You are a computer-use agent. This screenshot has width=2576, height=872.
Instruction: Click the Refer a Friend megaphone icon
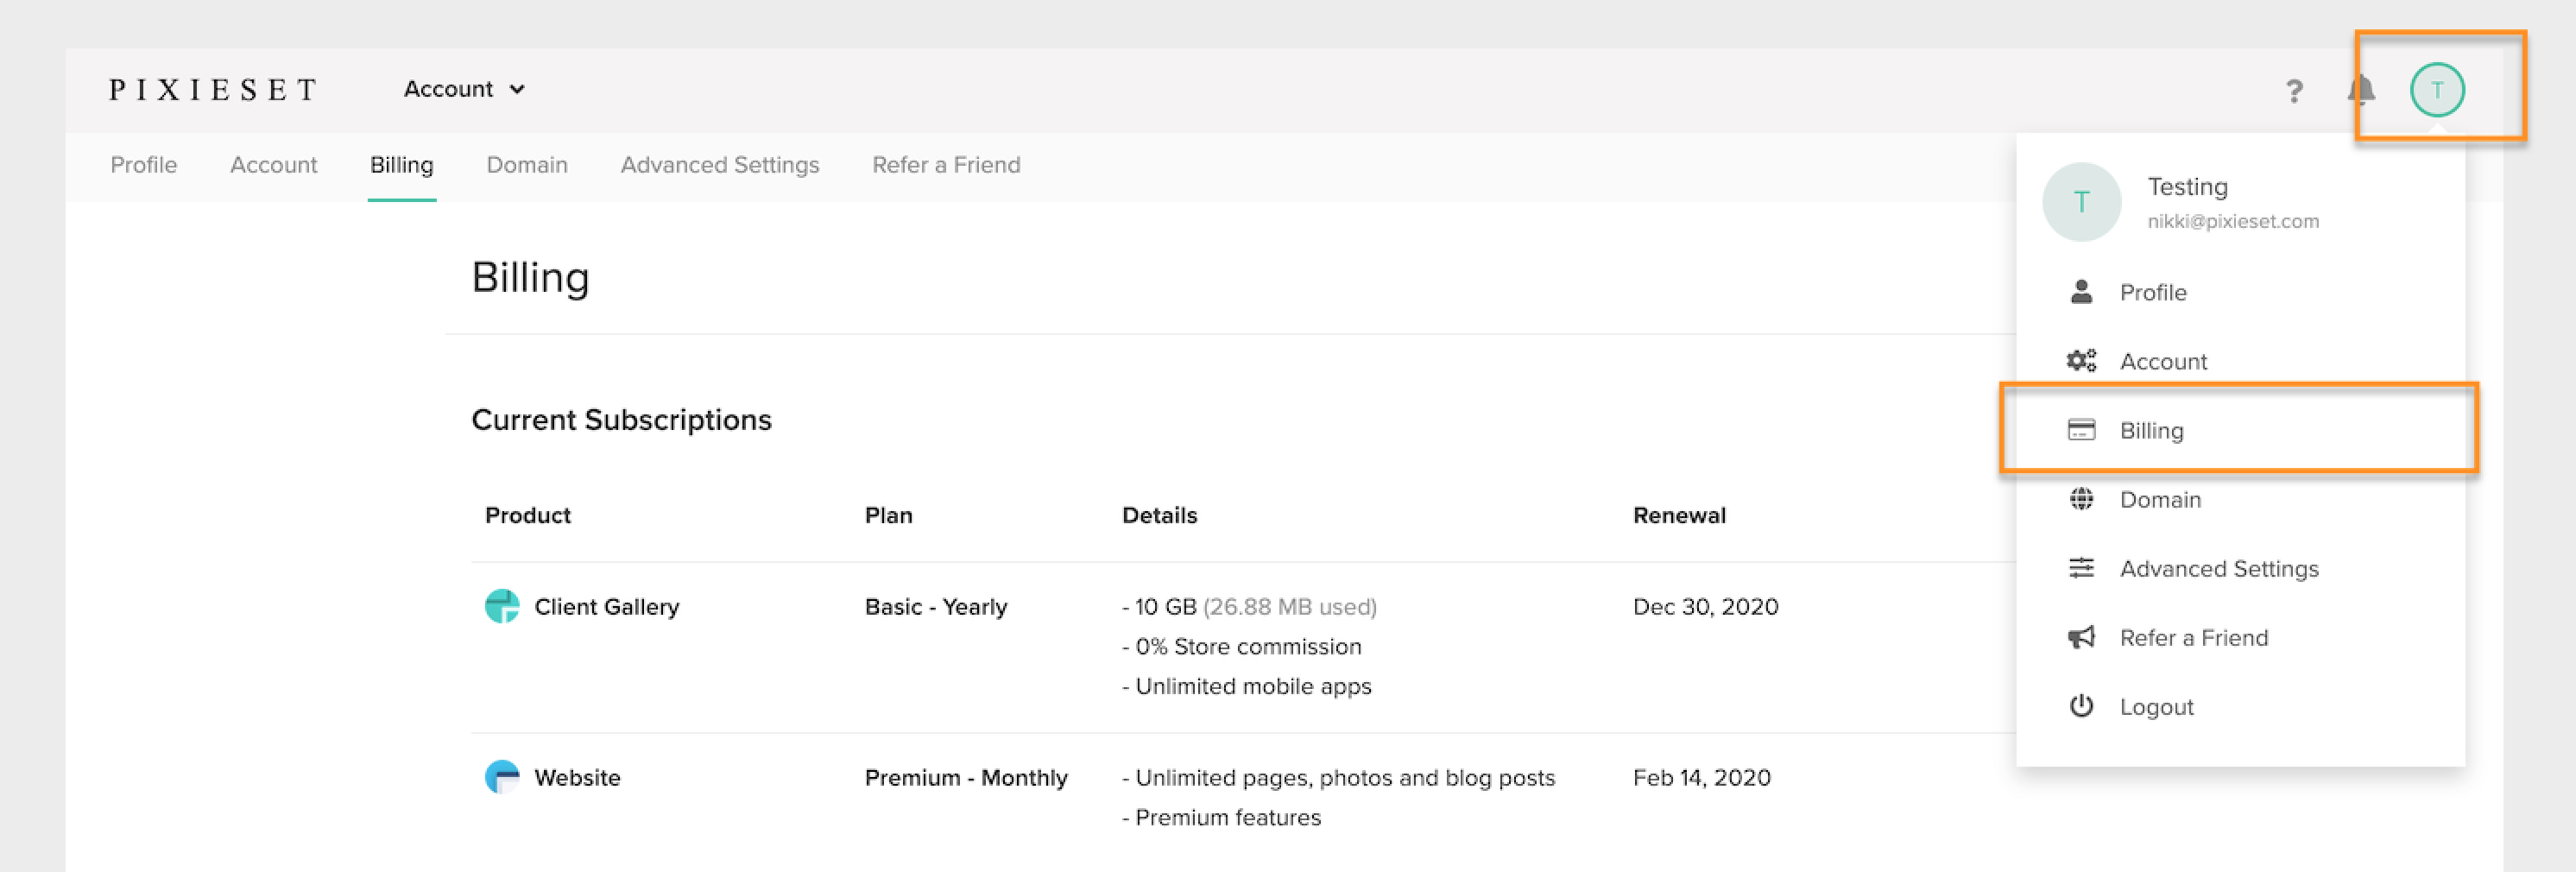click(x=2081, y=637)
